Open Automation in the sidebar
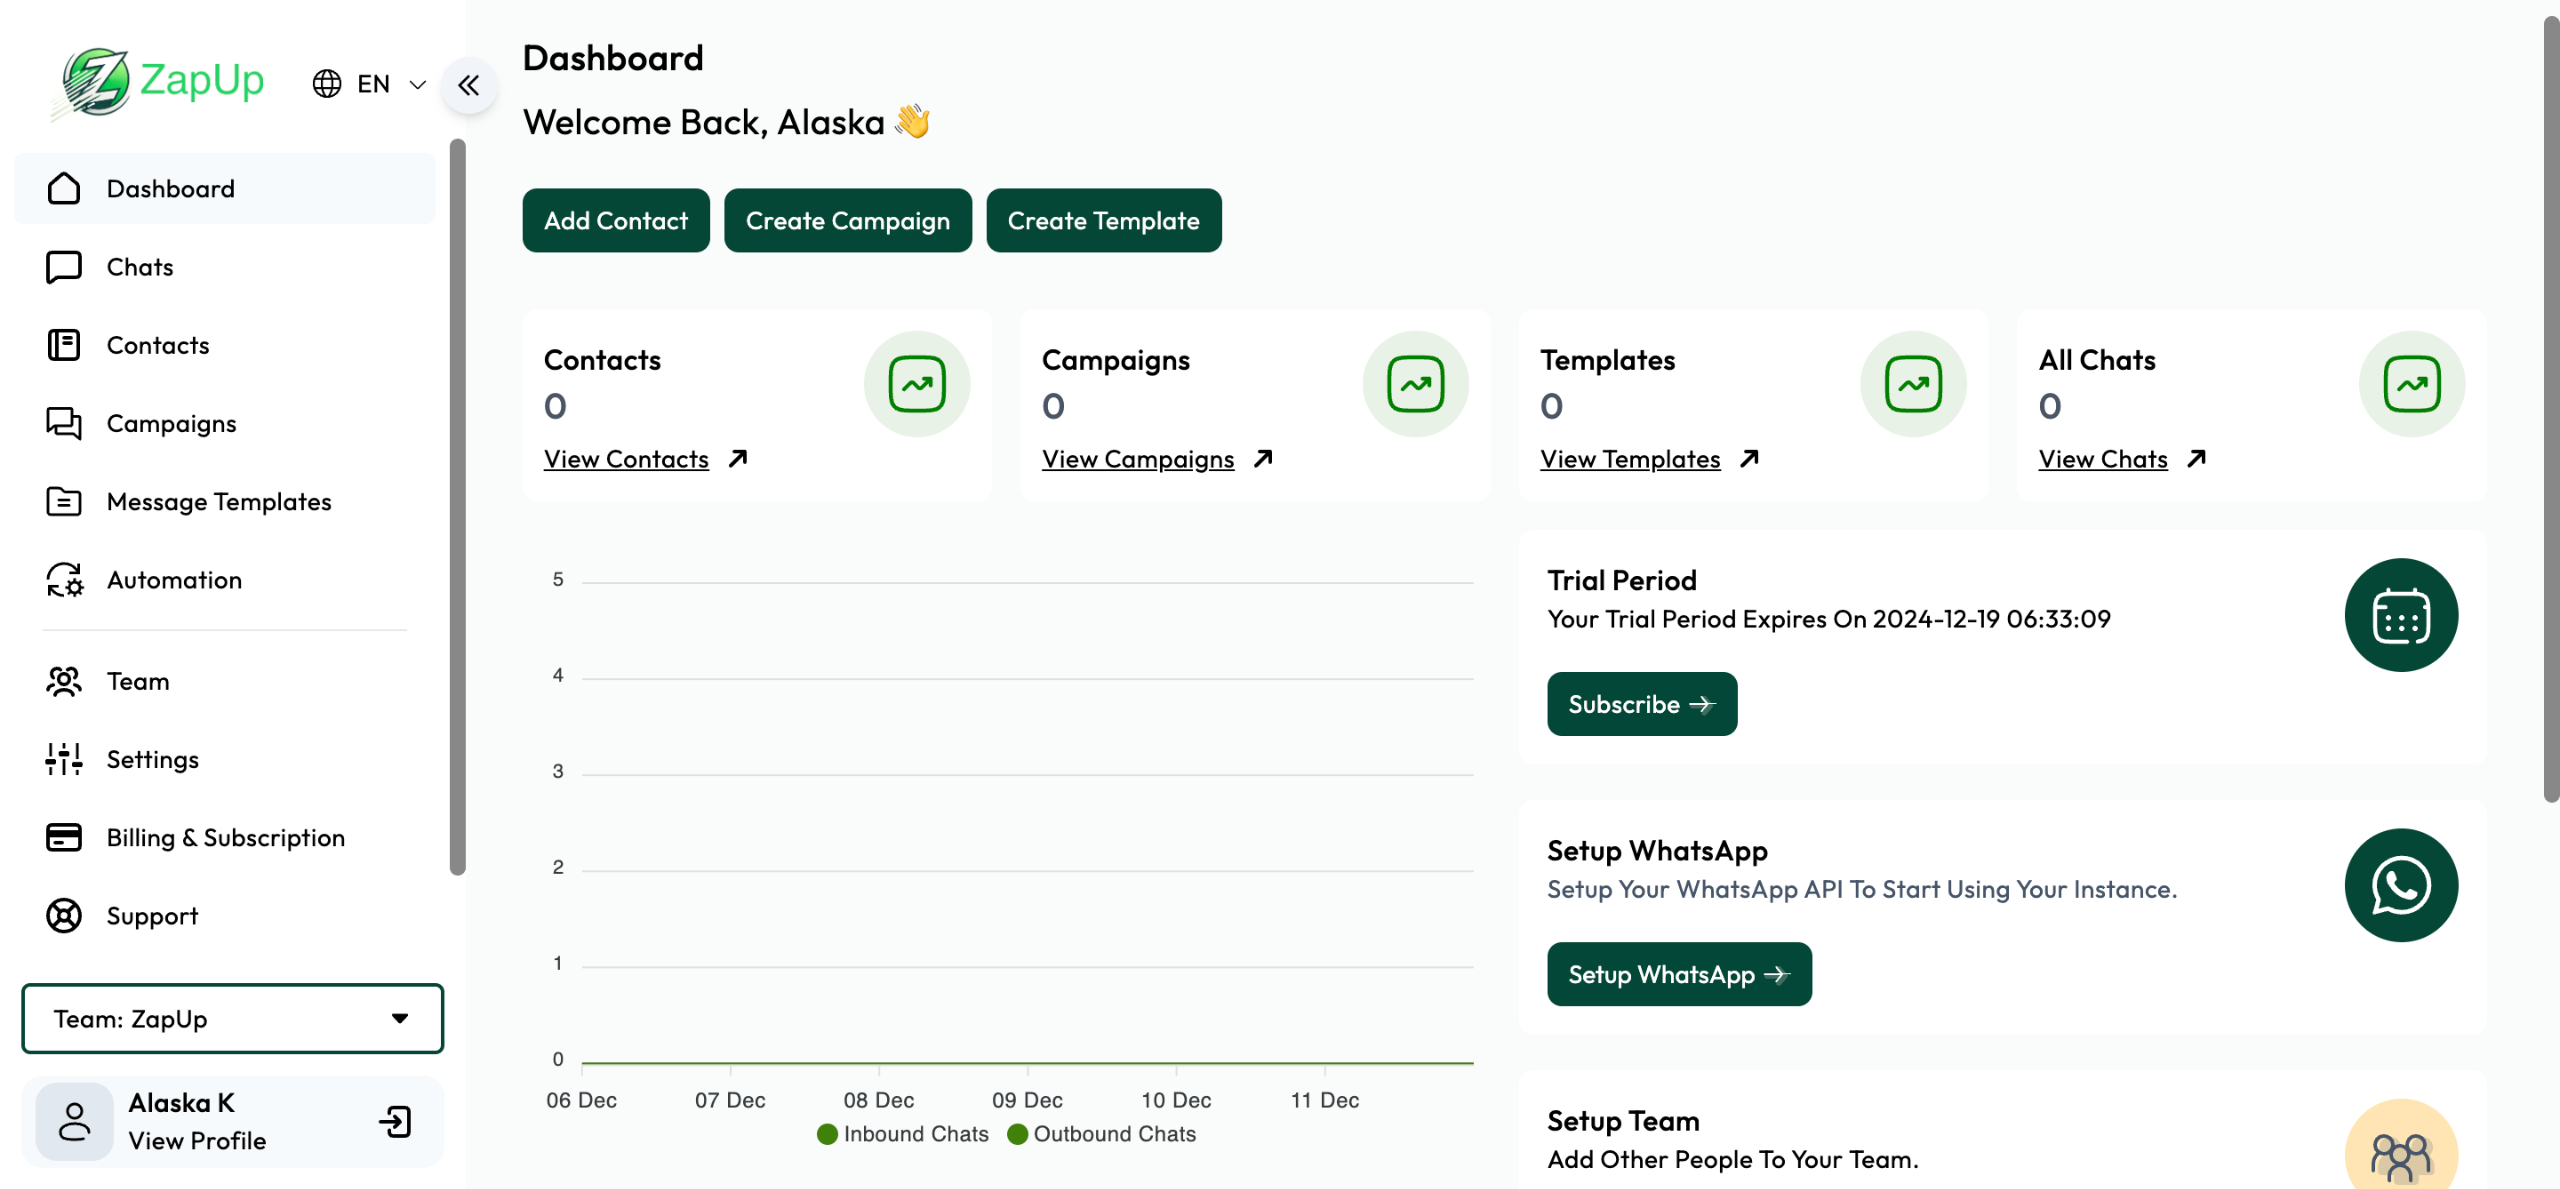Screen dimensions: 2560x1189 point(174,580)
